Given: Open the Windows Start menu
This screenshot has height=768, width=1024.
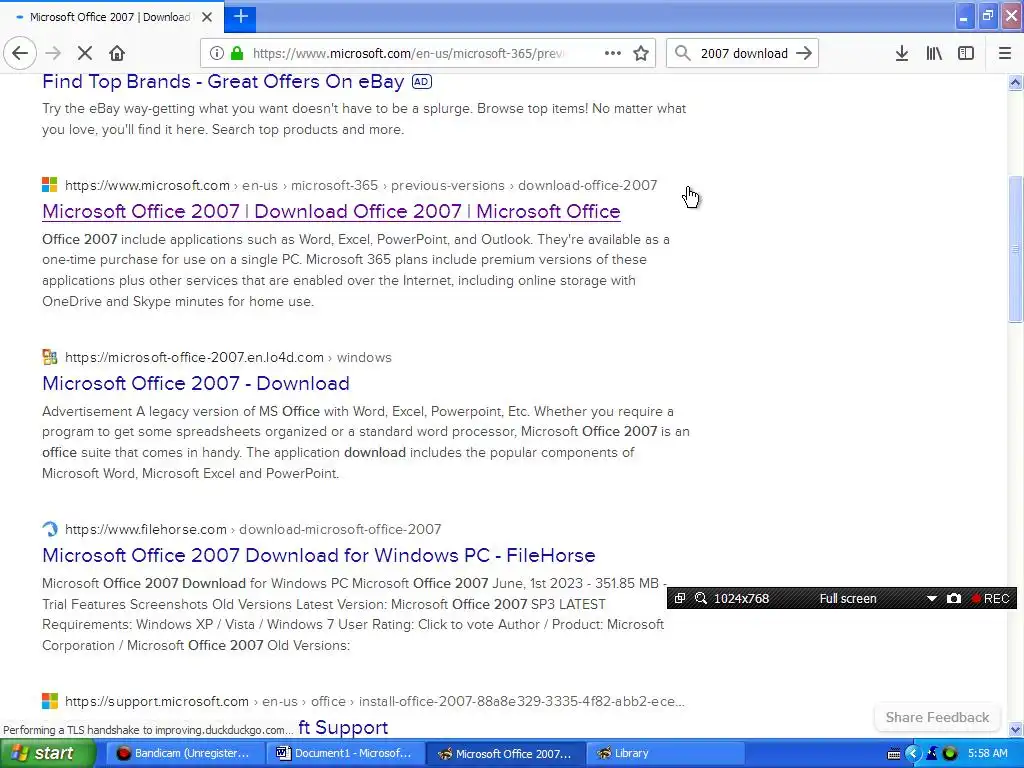Looking at the screenshot, I should tap(47, 753).
